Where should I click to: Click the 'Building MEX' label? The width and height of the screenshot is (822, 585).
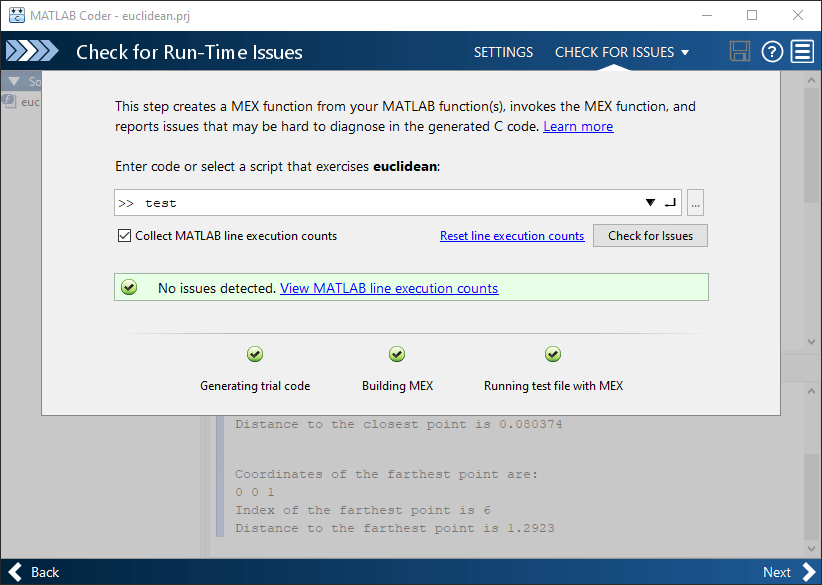(x=397, y=386)
